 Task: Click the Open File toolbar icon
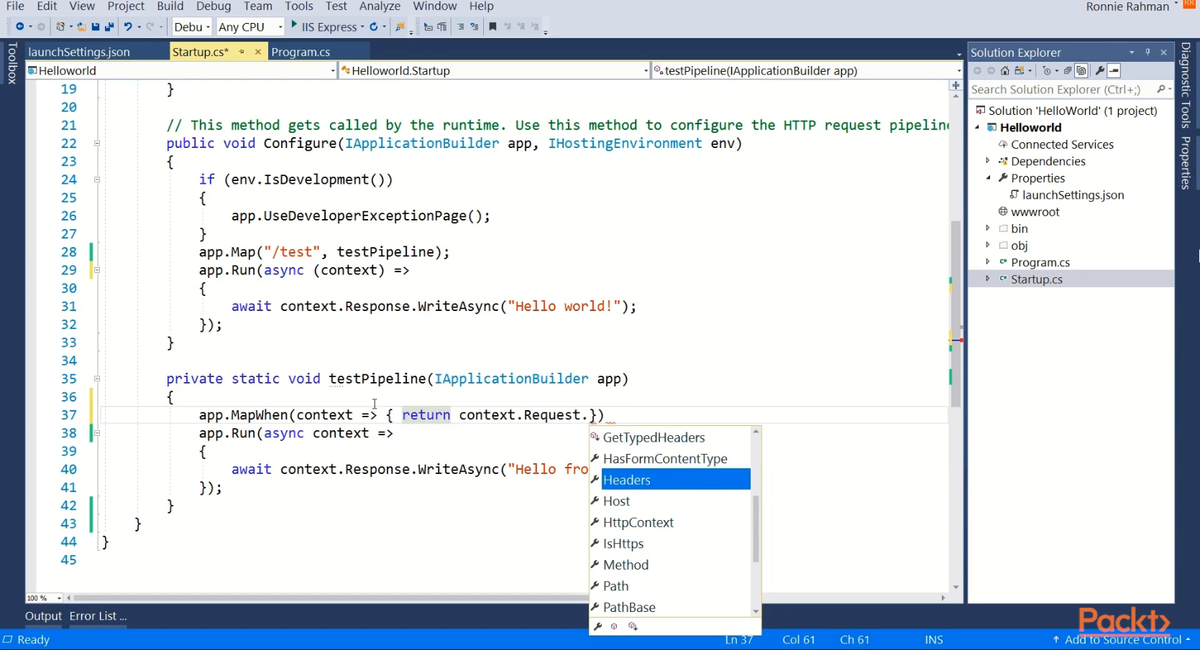[x=82, y=26]
